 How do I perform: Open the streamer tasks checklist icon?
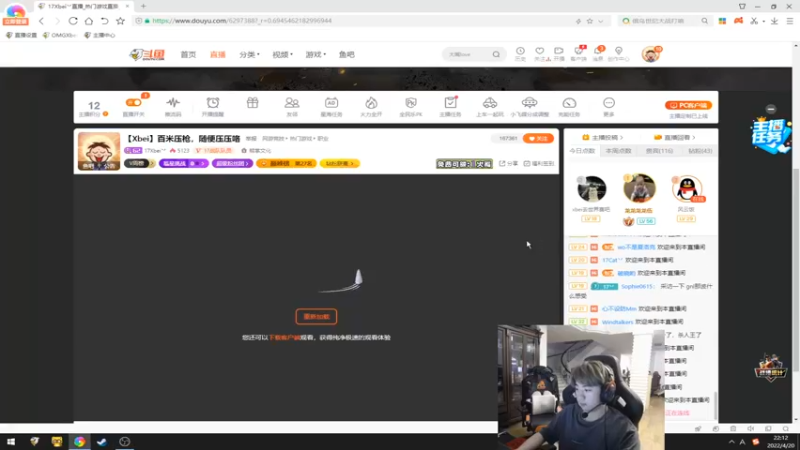[451, 103]
